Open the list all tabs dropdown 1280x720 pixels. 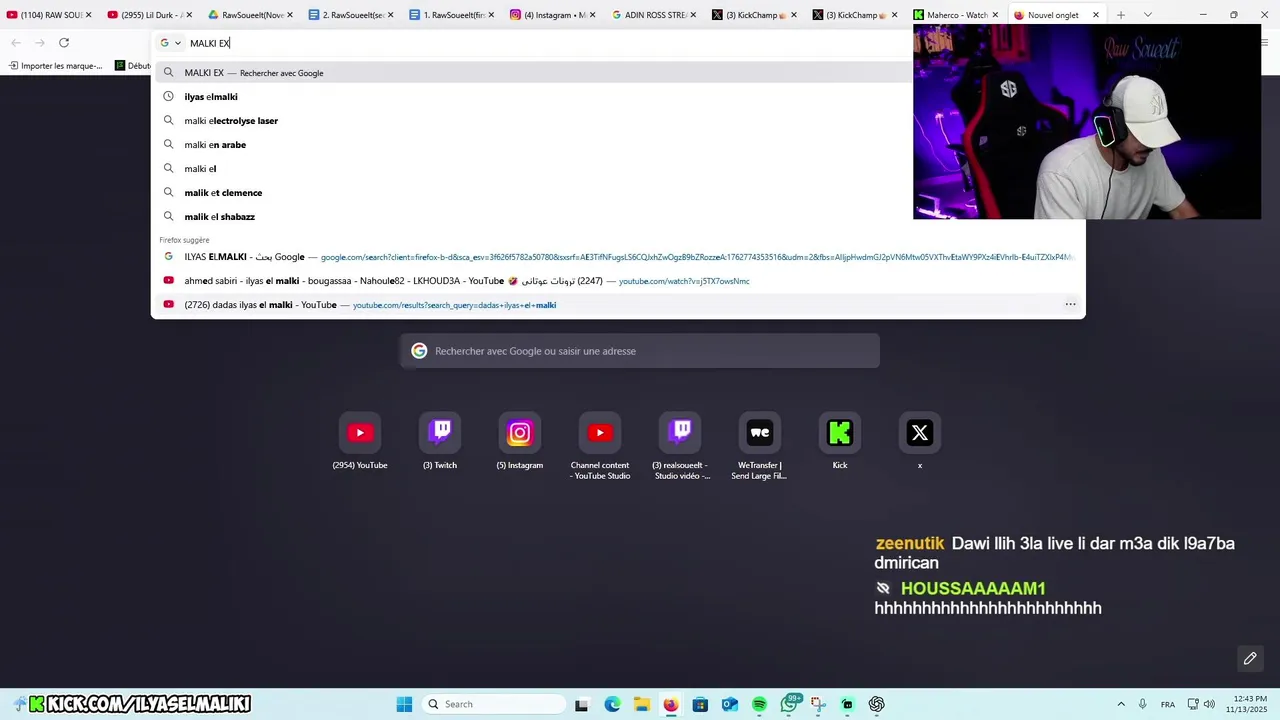click(x=1148, y=15)
